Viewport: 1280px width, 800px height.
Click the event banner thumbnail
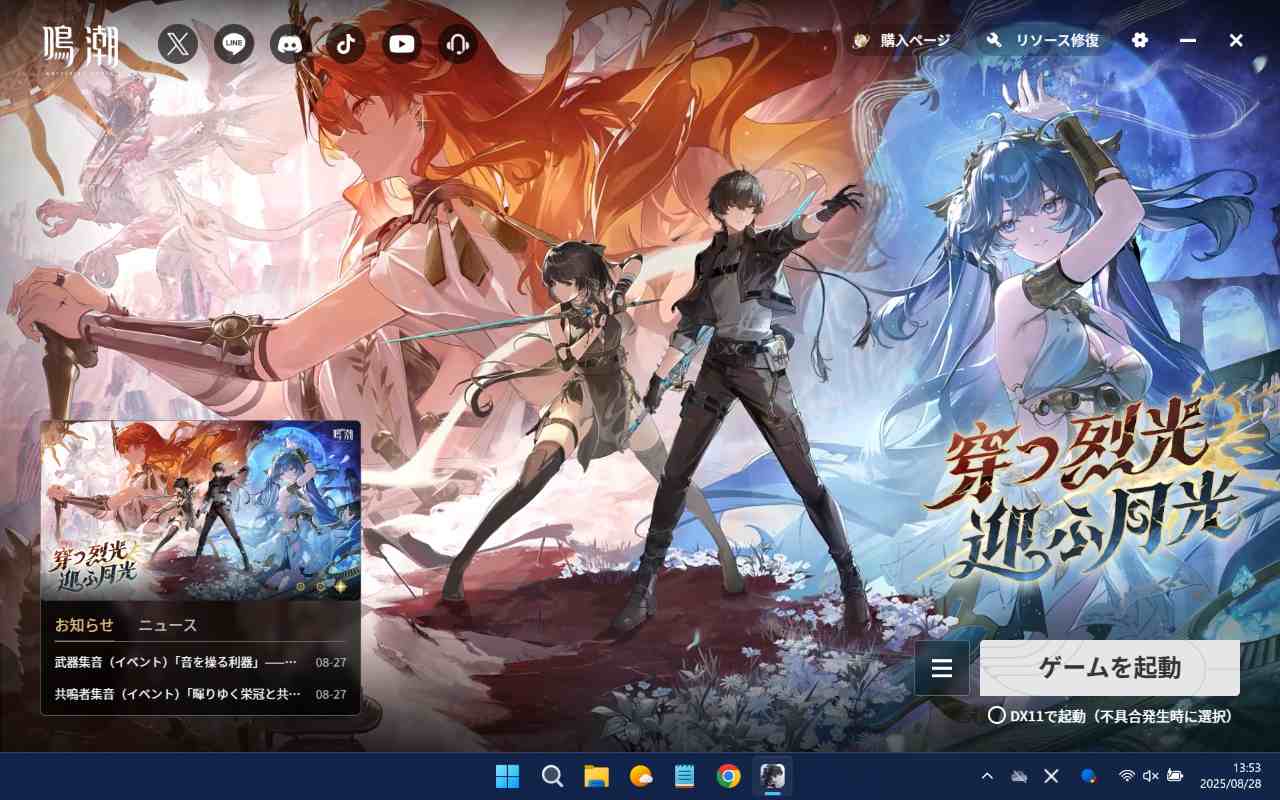click(200, 510)
